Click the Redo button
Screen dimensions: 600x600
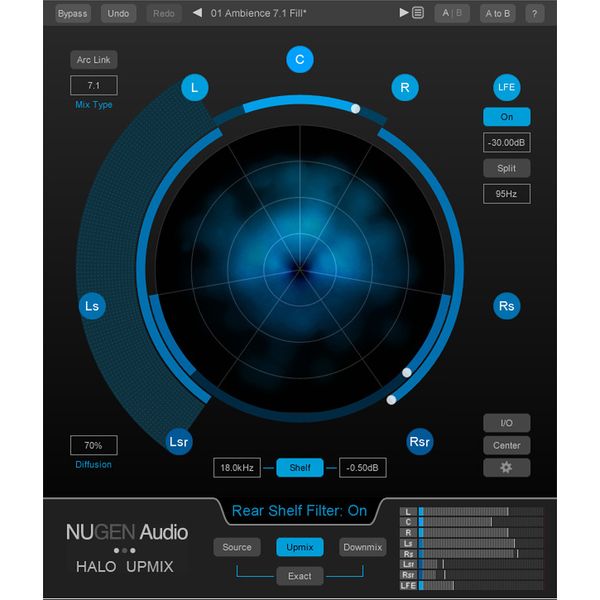pos(164,14)
